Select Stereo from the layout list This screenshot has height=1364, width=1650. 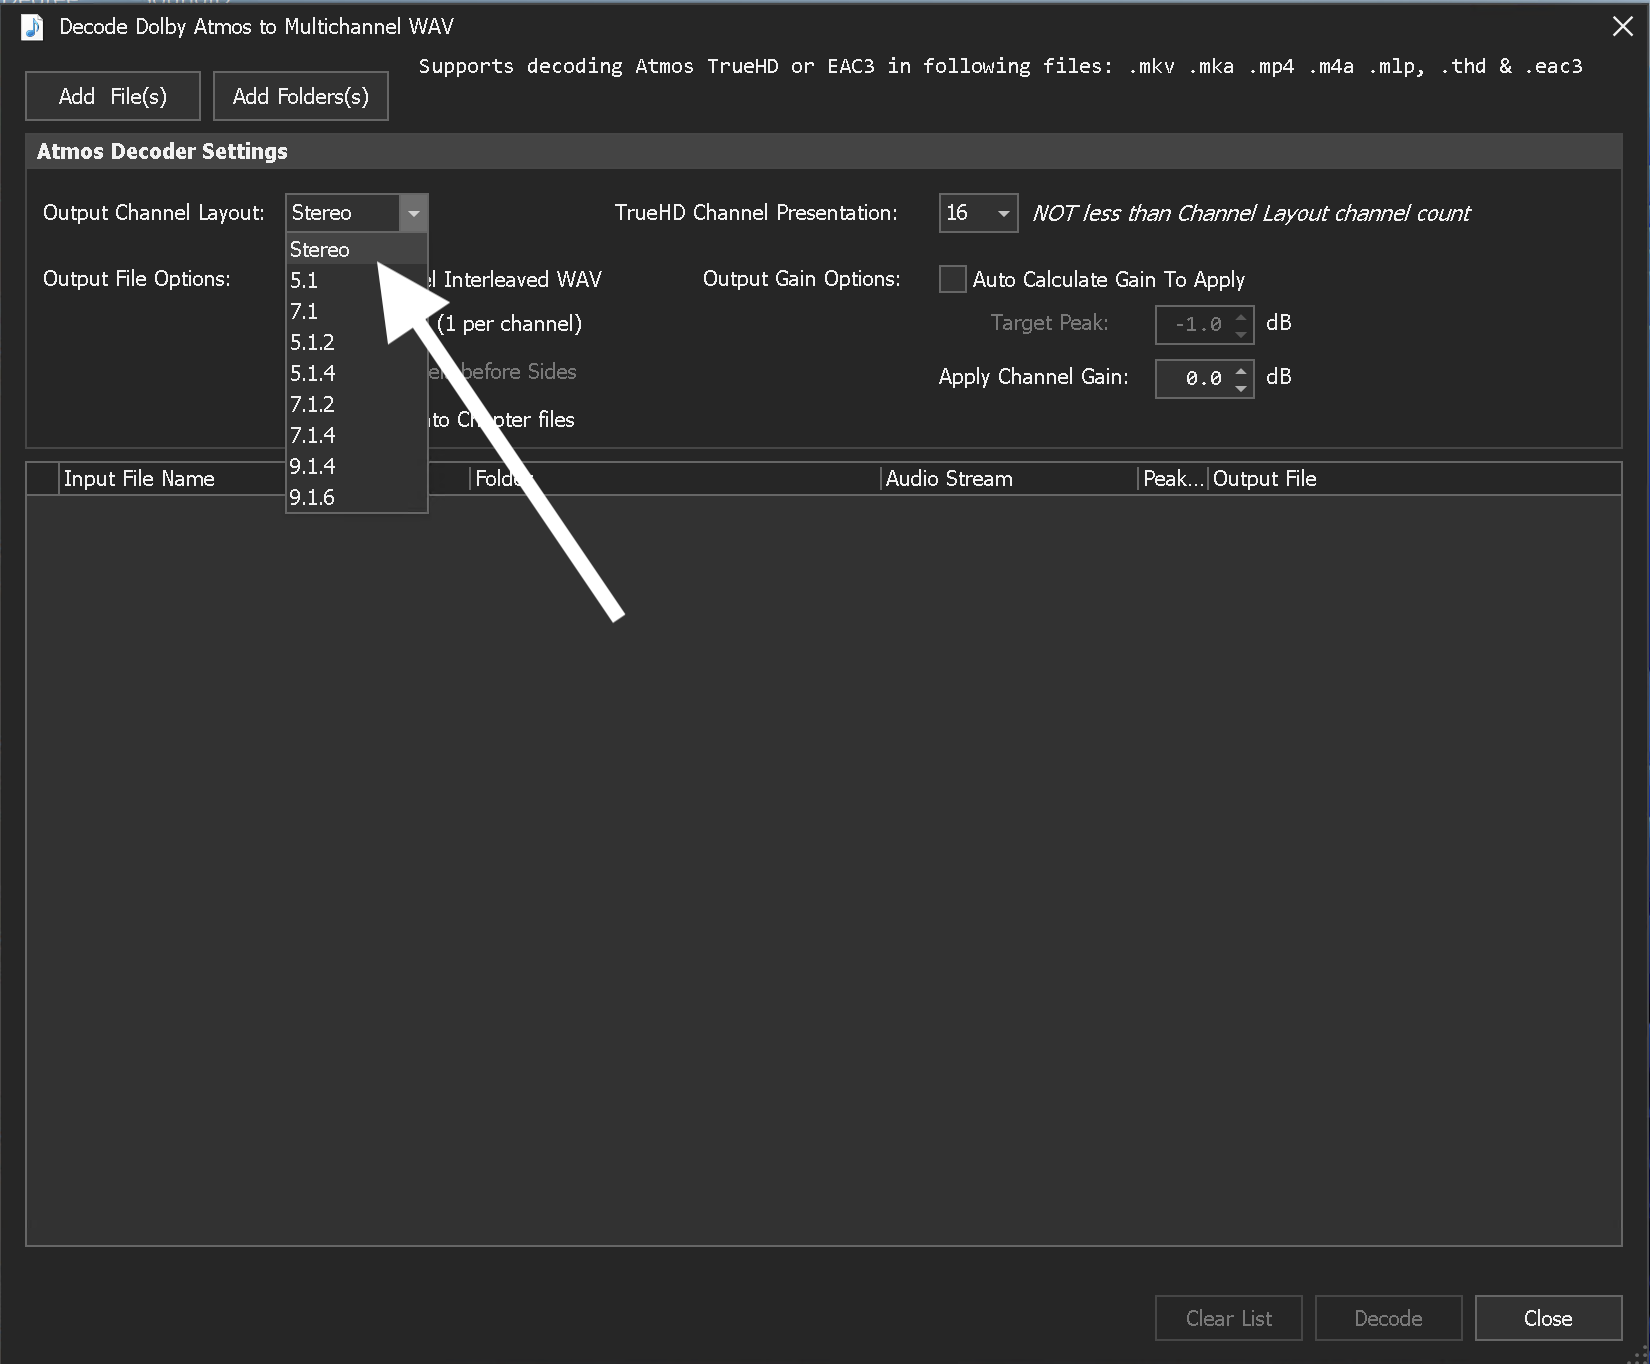(357, 249)
